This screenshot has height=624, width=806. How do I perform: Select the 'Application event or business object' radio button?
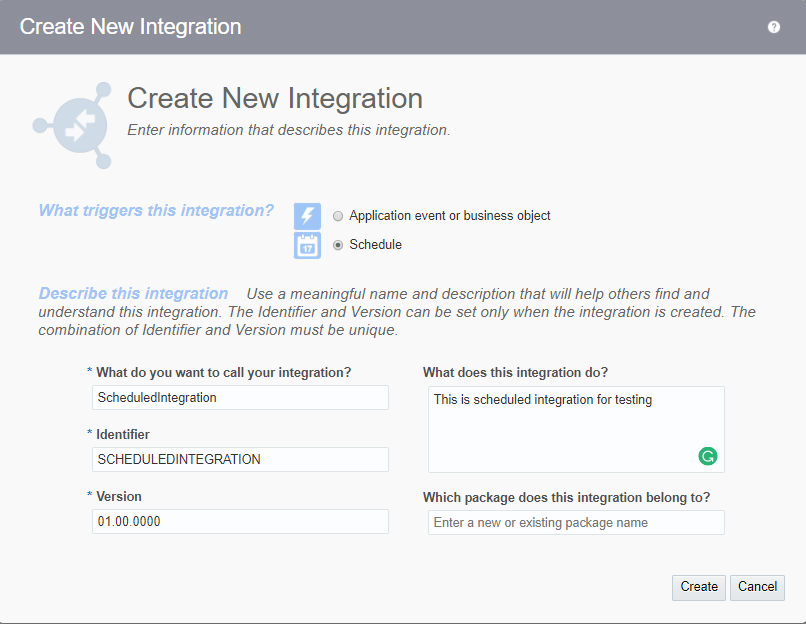pyautogui.click(x=338, y=216)
